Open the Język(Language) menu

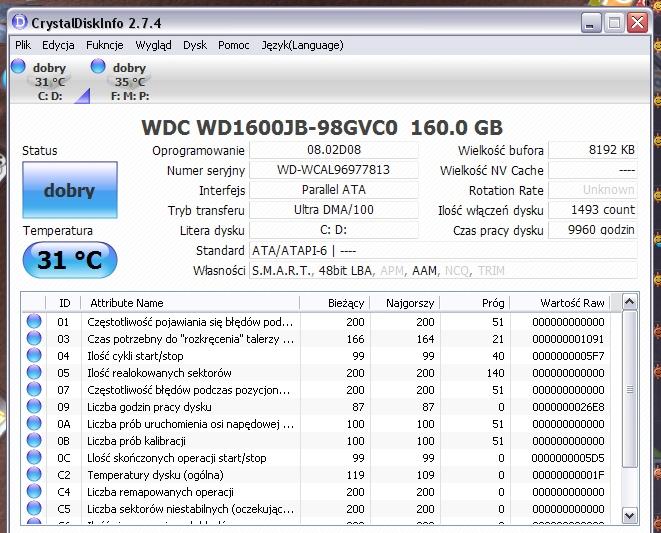pyautogui.click(x=302, y=45)
